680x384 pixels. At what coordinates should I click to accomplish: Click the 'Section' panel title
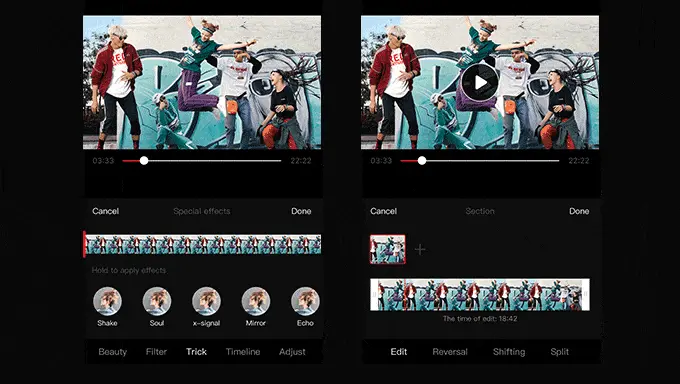click(x=480, y=211)
